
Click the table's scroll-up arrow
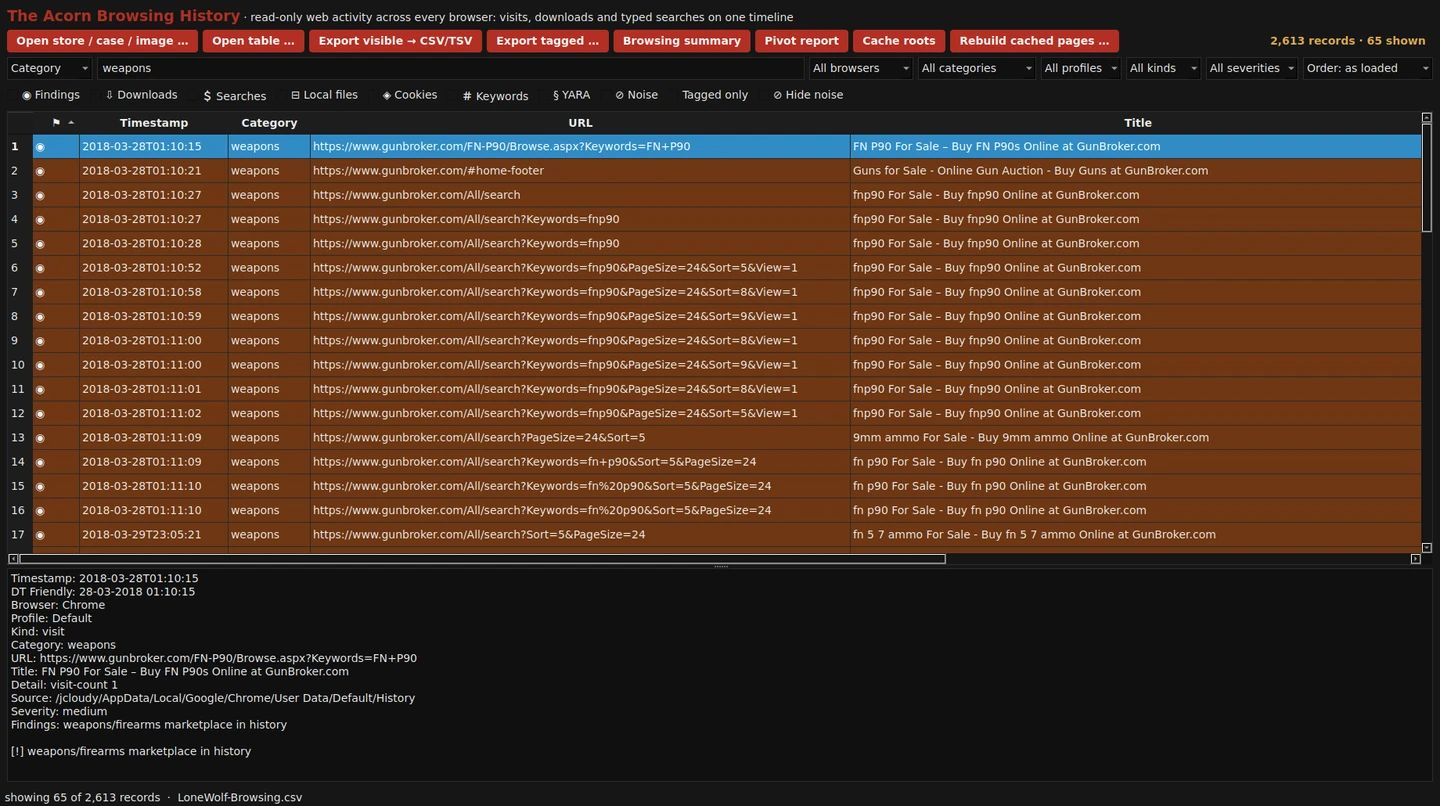point(1427,118)
